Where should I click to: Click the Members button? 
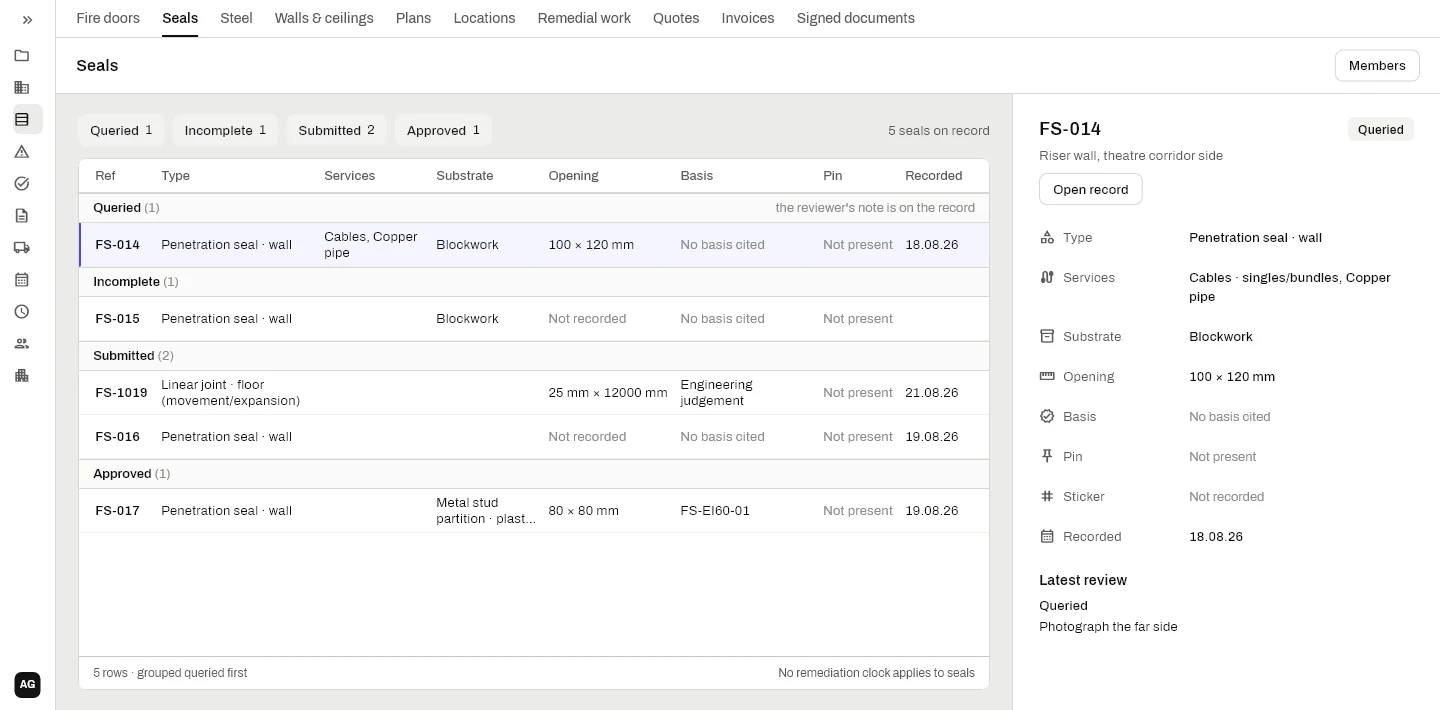(x=1377, y=66)
